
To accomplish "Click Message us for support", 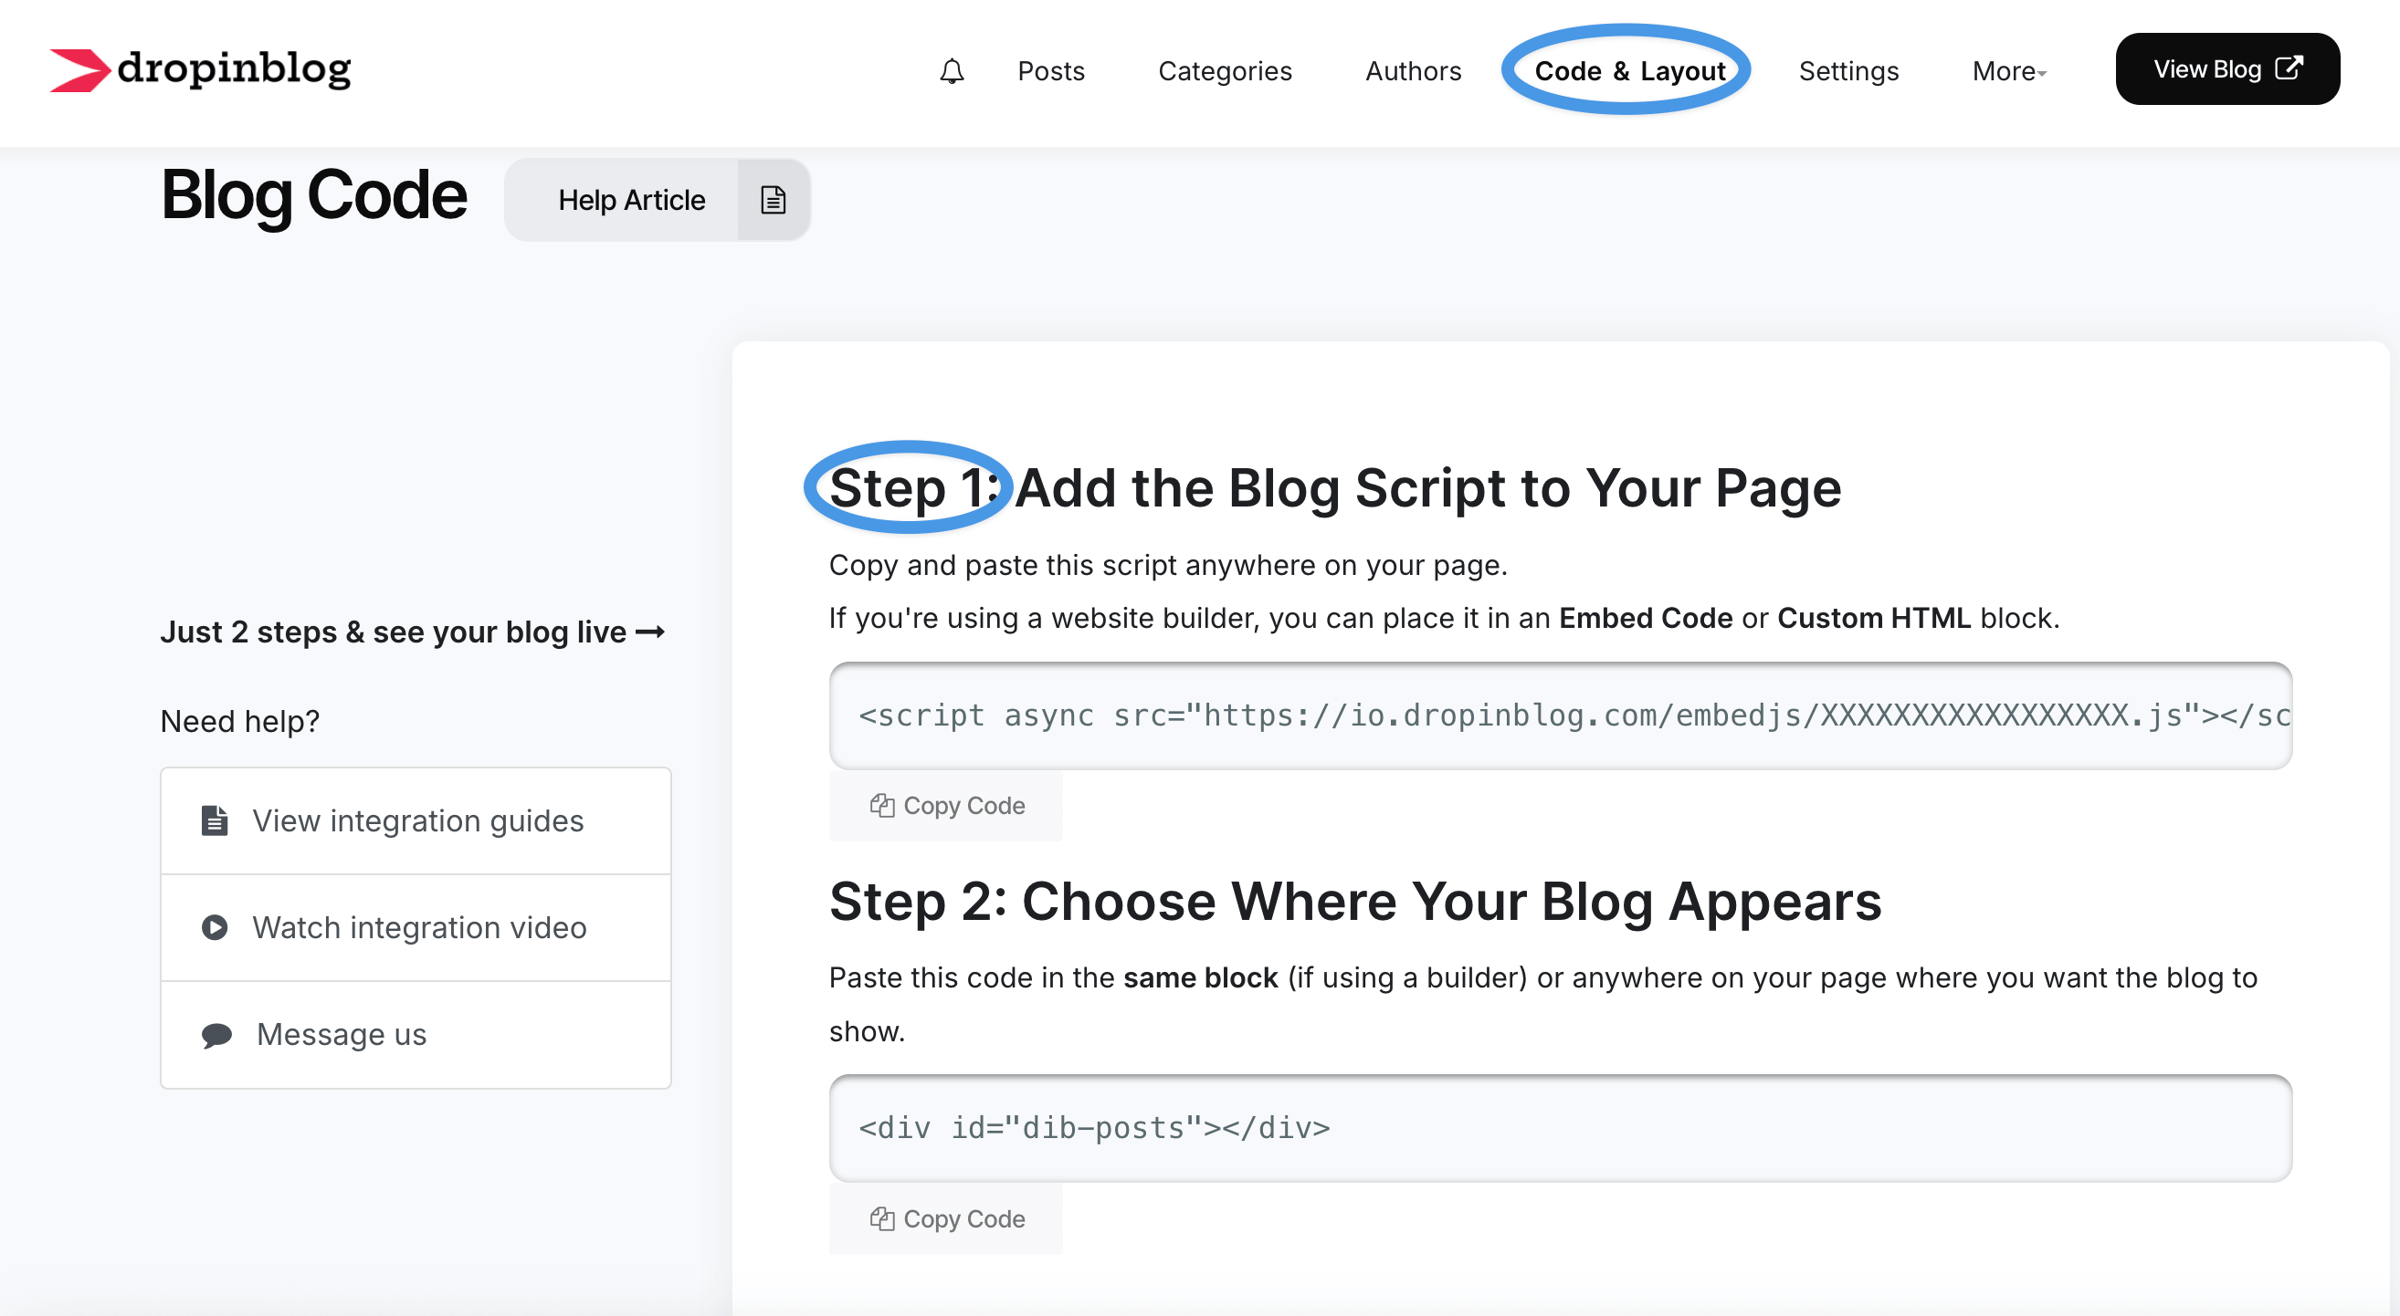I will point(341,1034).
